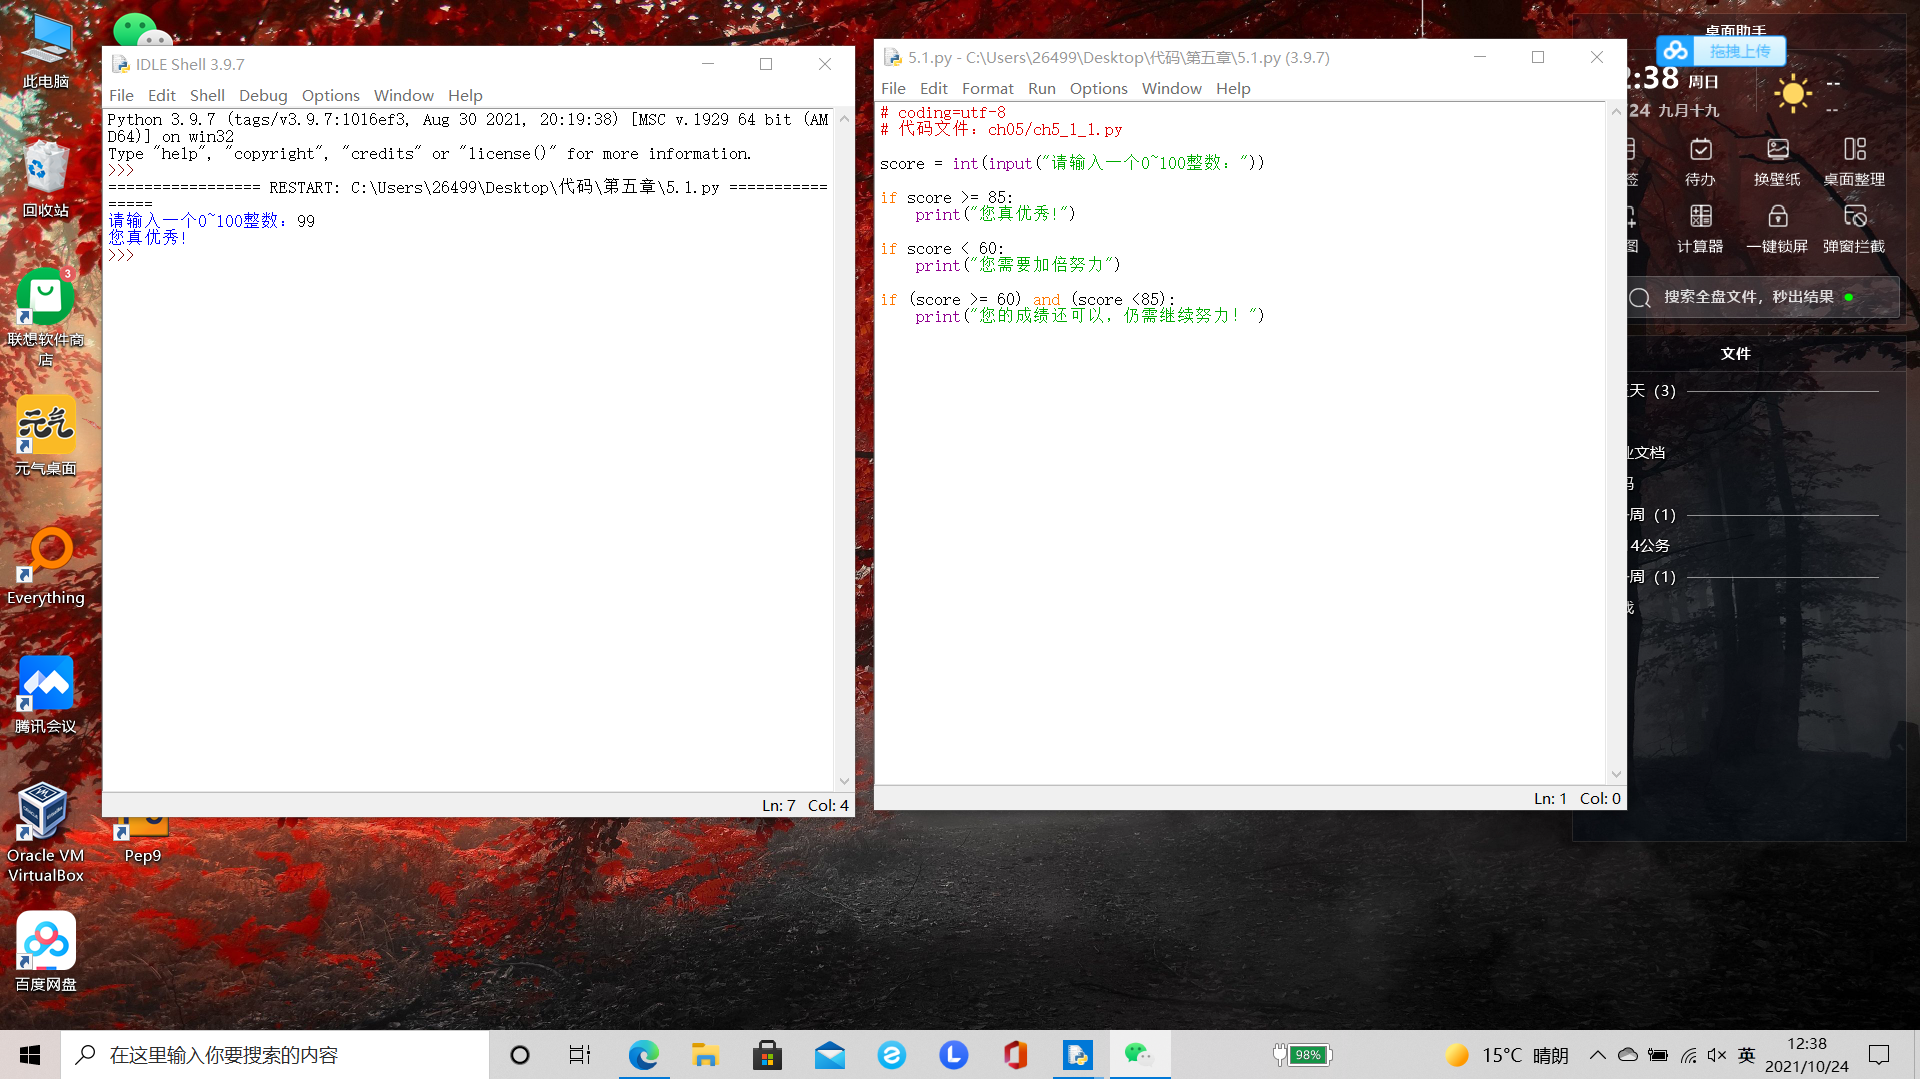
Task: Open the Help menu in IDLE Shell
Action: point(465,95)
